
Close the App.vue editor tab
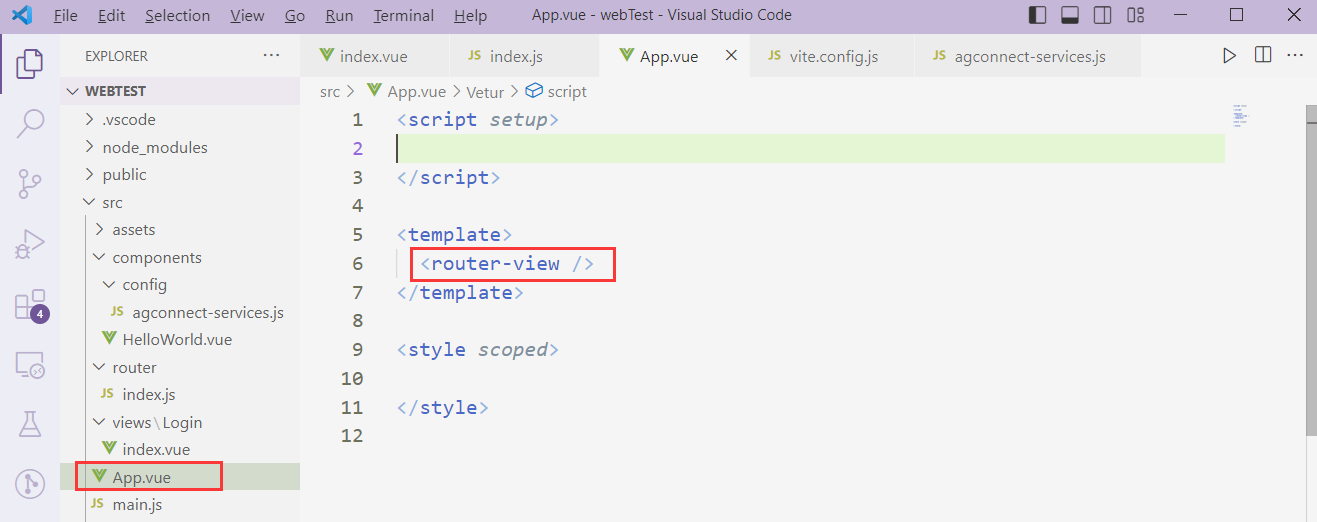[731, 56]
